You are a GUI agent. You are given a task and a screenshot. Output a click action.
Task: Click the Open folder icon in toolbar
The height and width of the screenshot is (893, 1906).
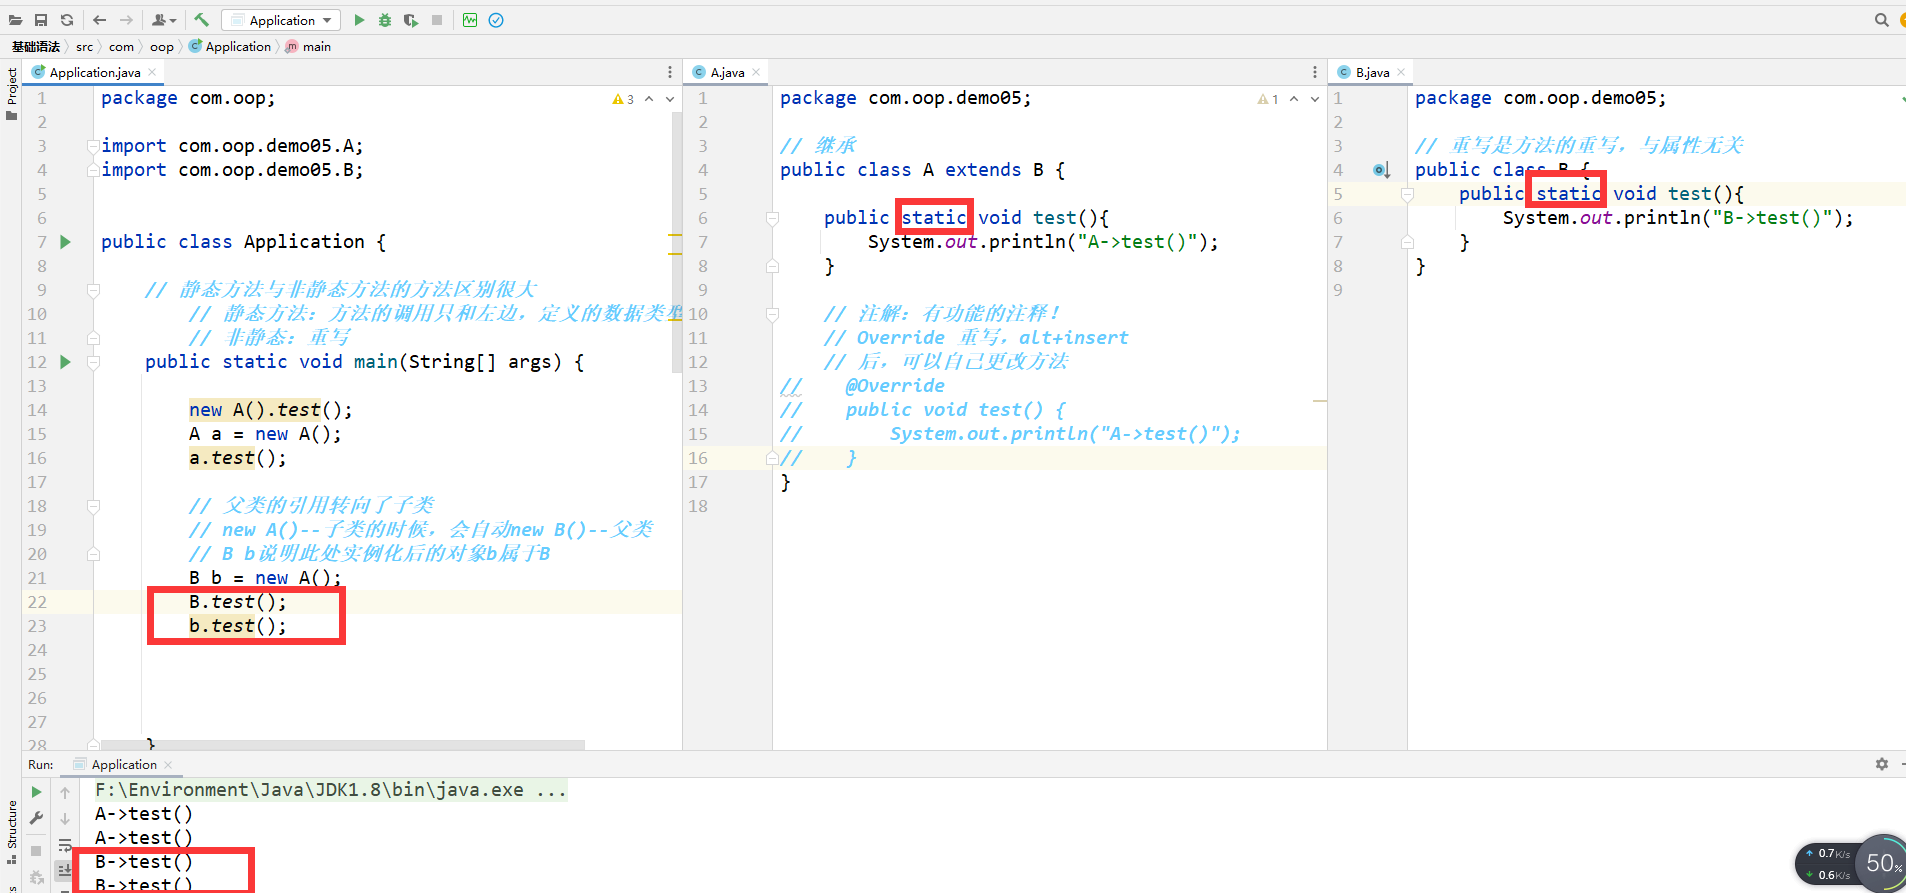(x=15, y=20)
